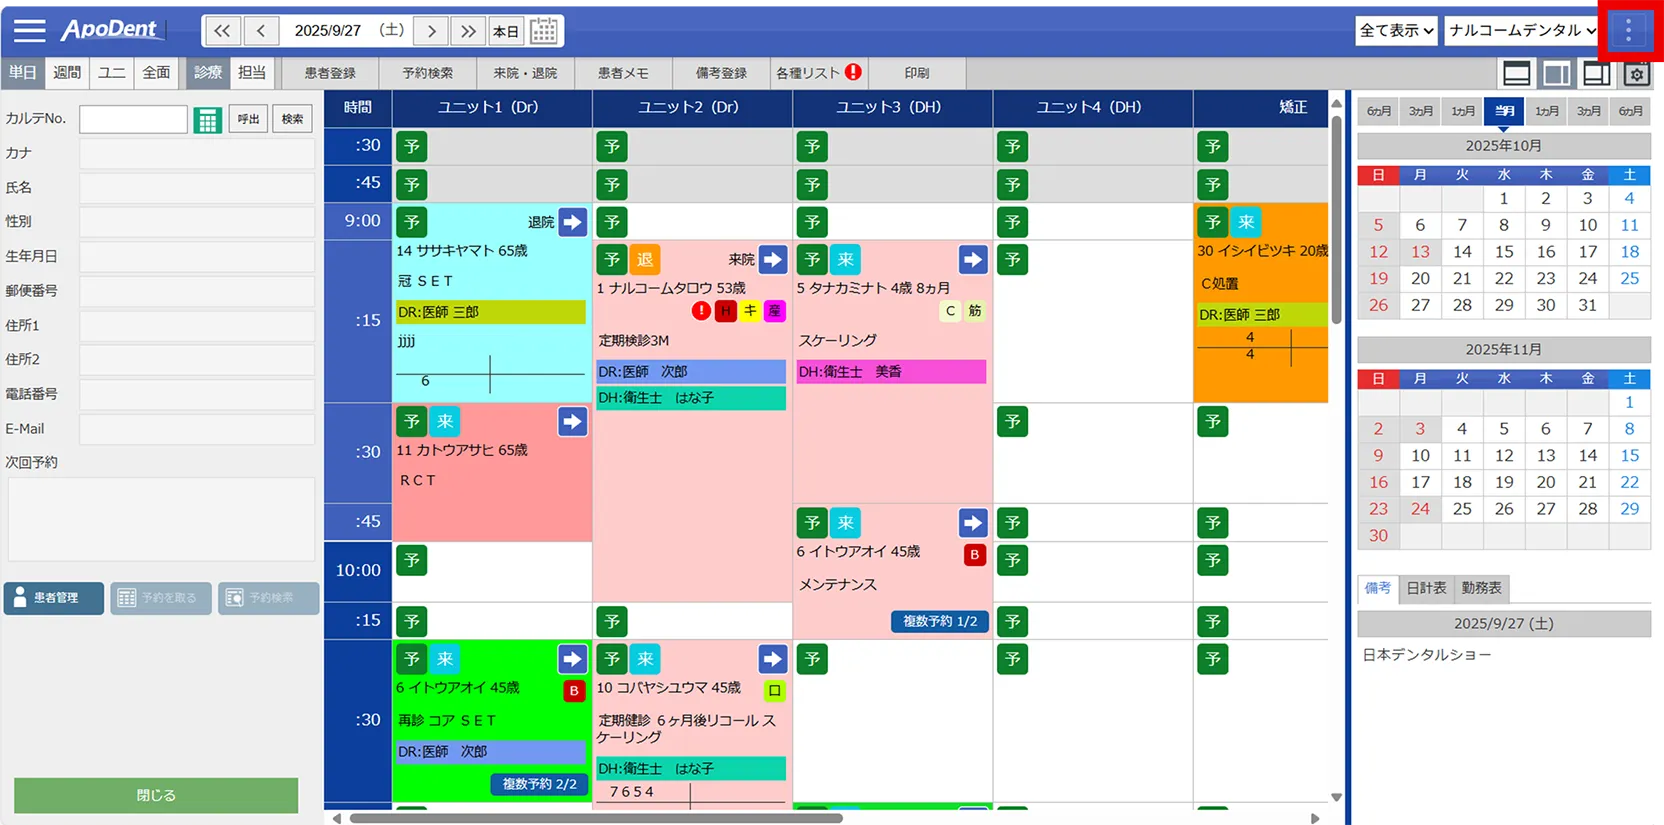Switch to the 日計表 tab

(x=1426, y=588)
